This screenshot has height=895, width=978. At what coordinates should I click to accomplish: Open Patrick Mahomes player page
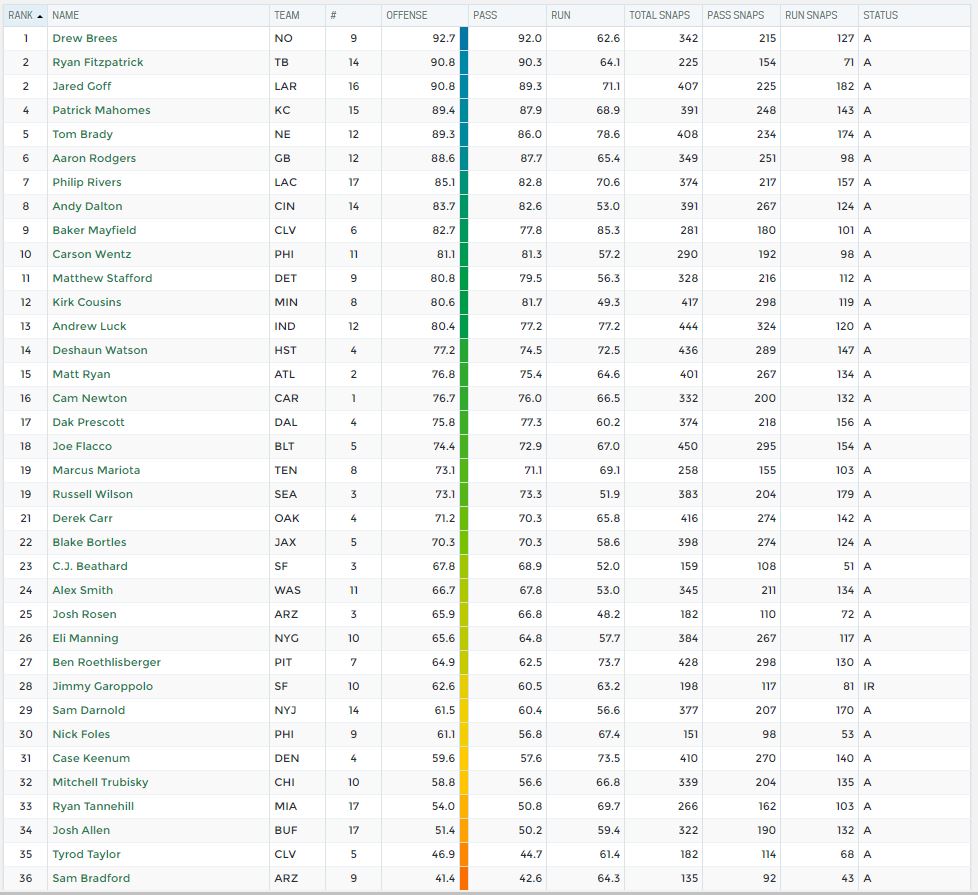[x=101, y=110]
